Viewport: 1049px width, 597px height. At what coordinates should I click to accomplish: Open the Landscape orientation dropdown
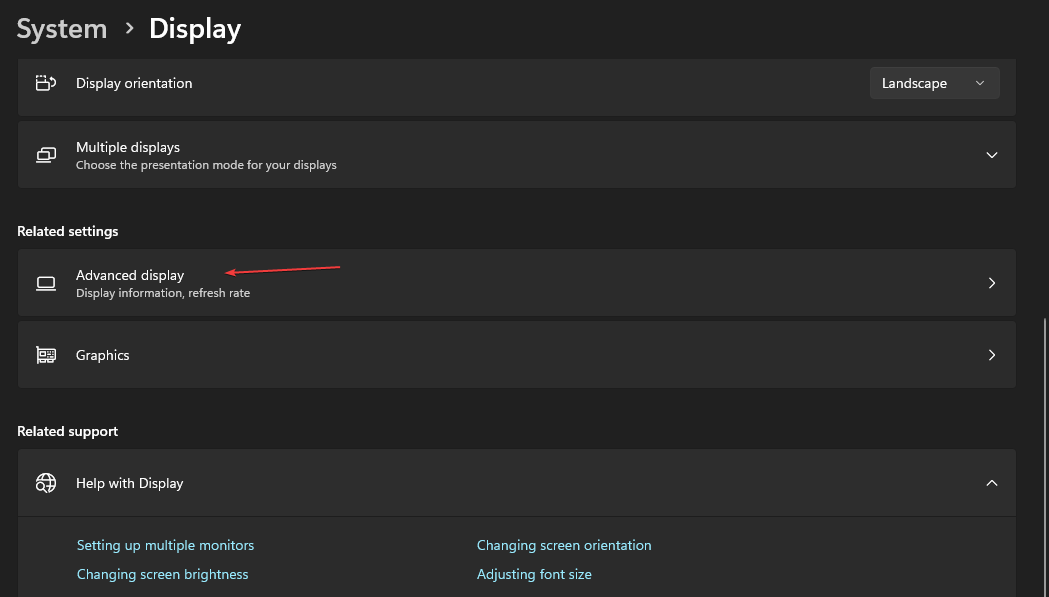[934, 83]
